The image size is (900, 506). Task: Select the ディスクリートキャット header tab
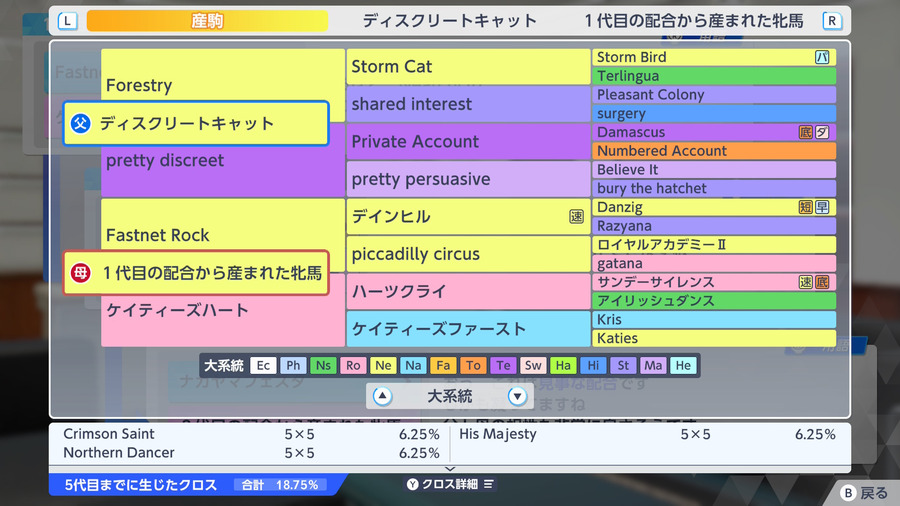tap(449, 21)
